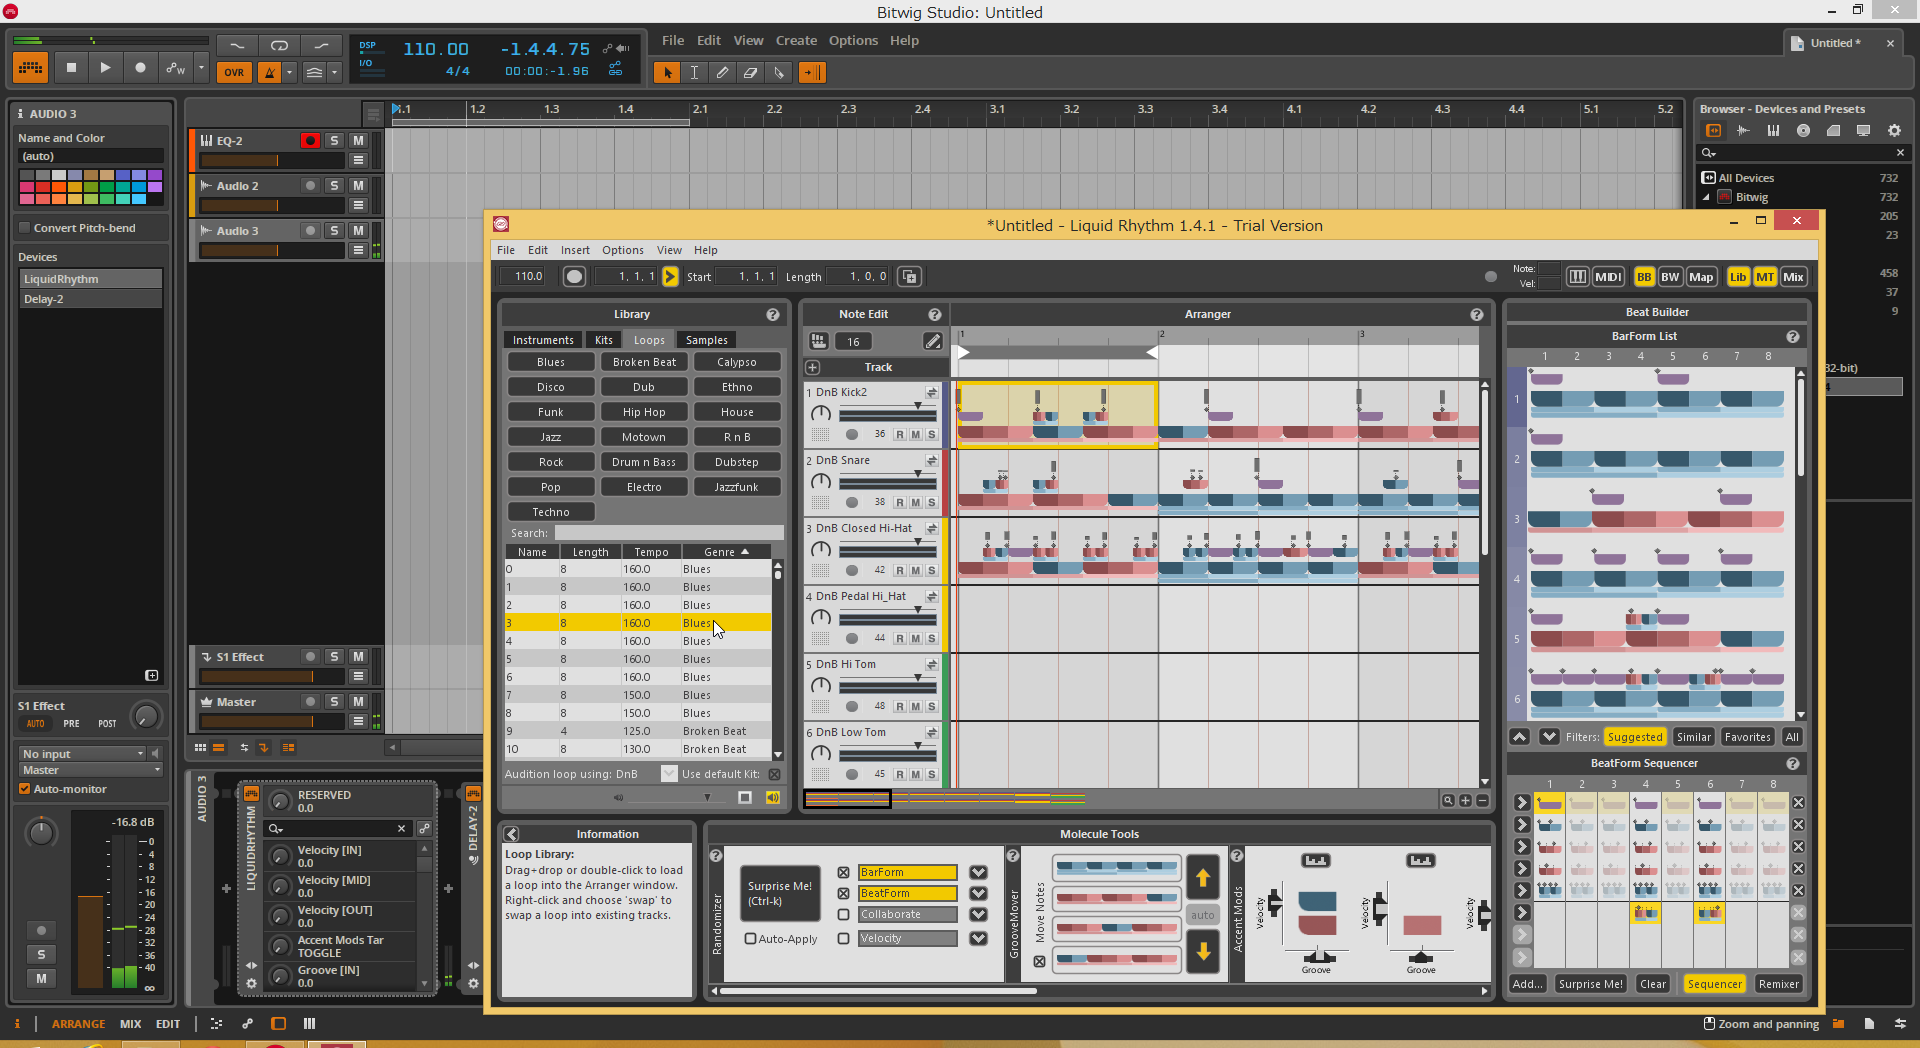
Task: Open the No input dropdown
Action: coord(83,754)
